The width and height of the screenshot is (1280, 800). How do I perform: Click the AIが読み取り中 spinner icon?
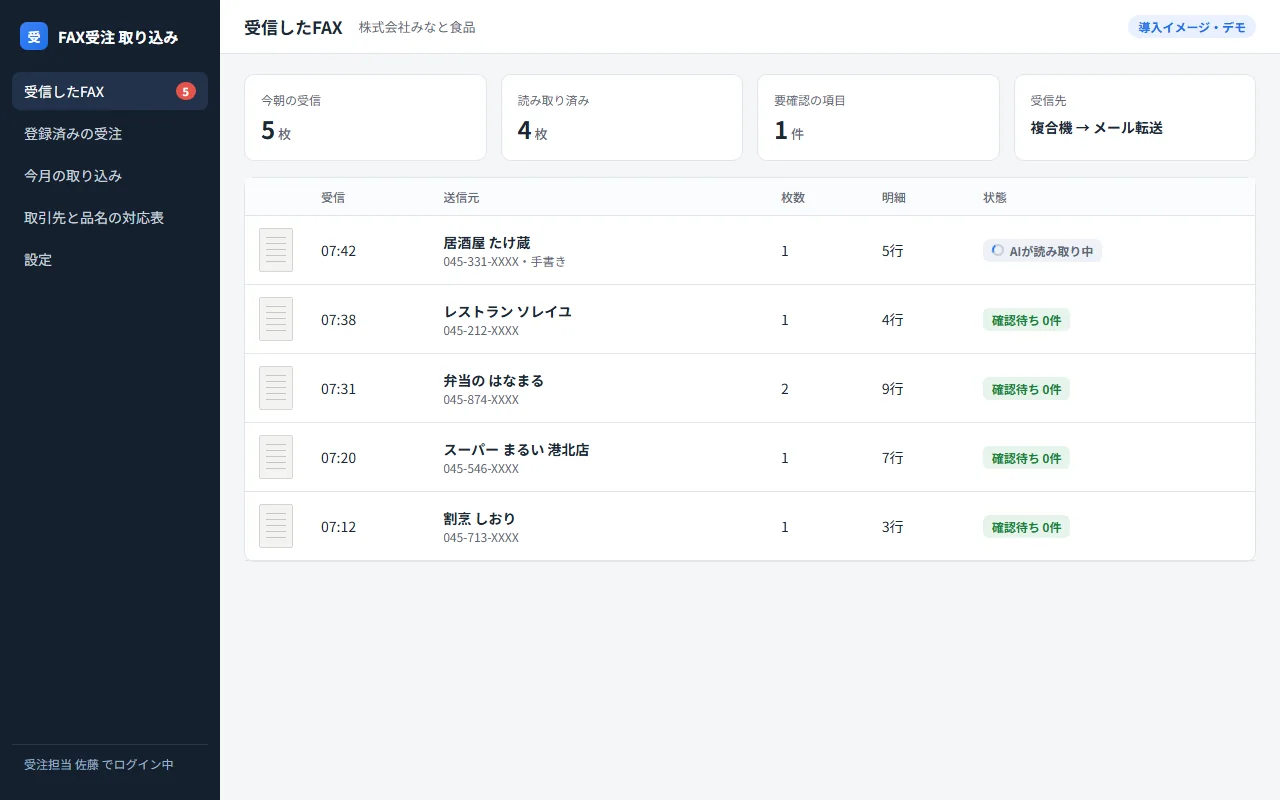click(x=997, y=250)
